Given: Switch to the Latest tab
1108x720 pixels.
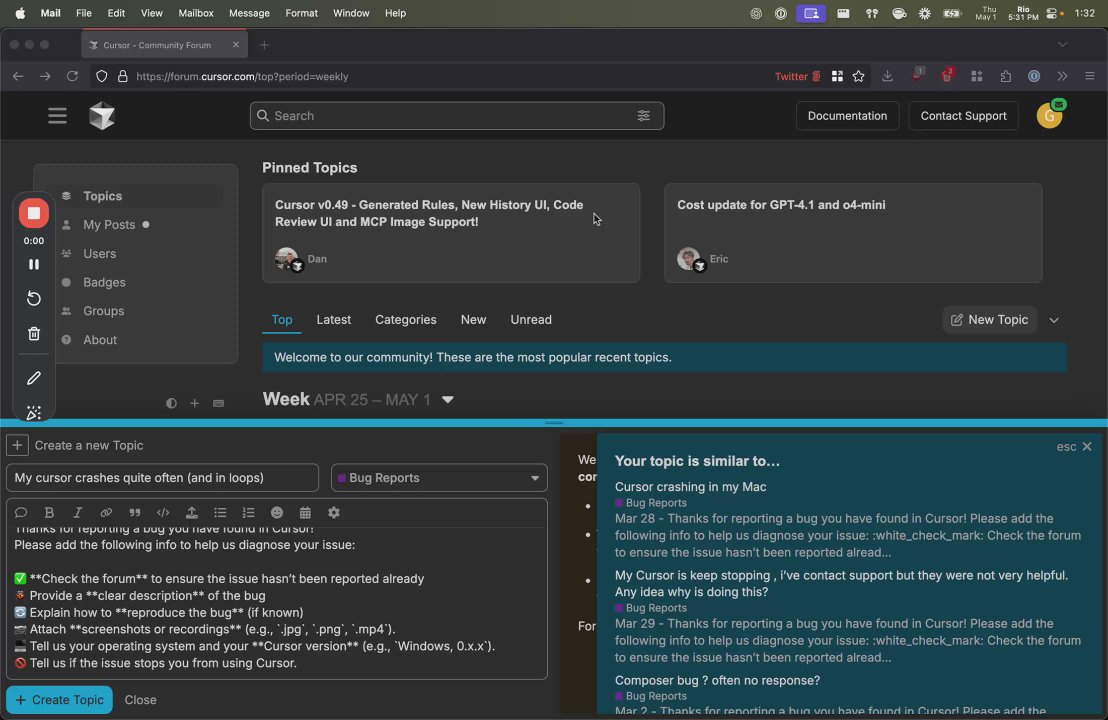Looking at the screenshot, I should 334,319.
